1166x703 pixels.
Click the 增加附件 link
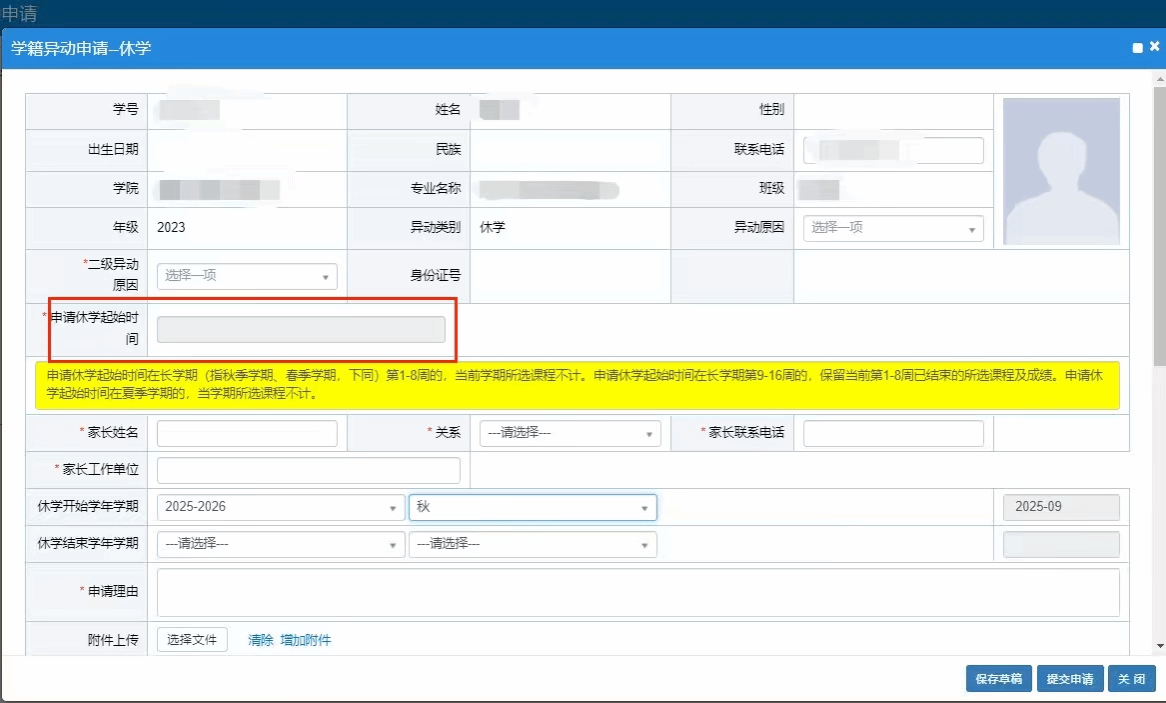click(305, 640)
